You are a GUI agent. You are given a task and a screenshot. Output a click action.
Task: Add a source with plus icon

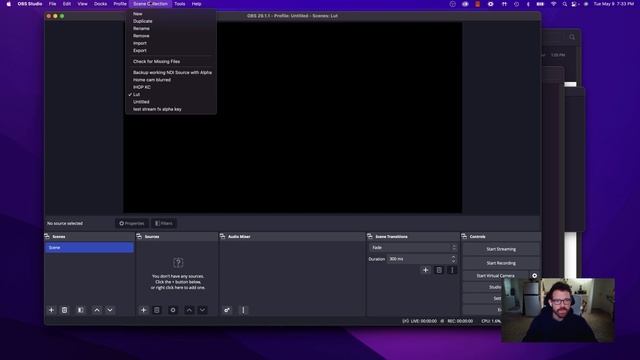click(143, 310)
